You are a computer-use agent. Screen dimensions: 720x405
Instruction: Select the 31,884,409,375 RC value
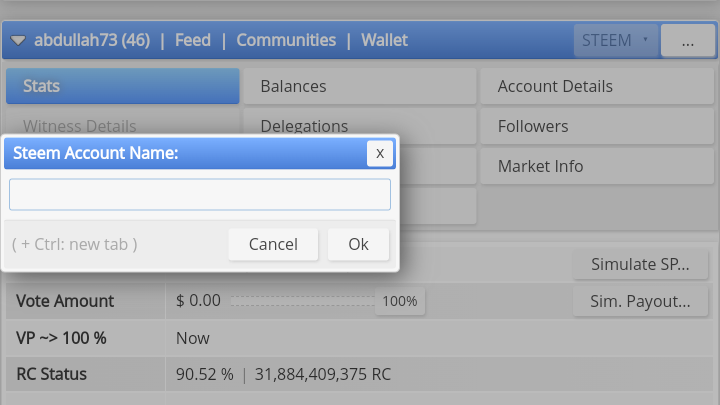point(323,374)
